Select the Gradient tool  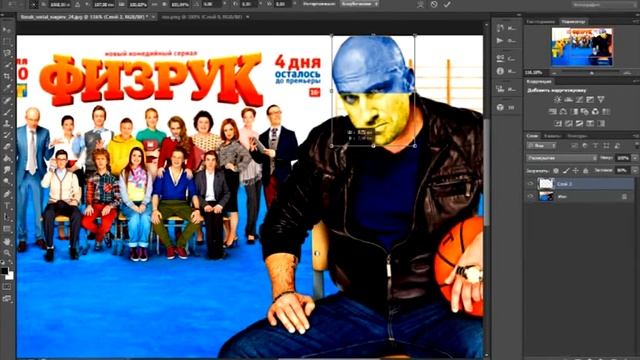[7, 158]
